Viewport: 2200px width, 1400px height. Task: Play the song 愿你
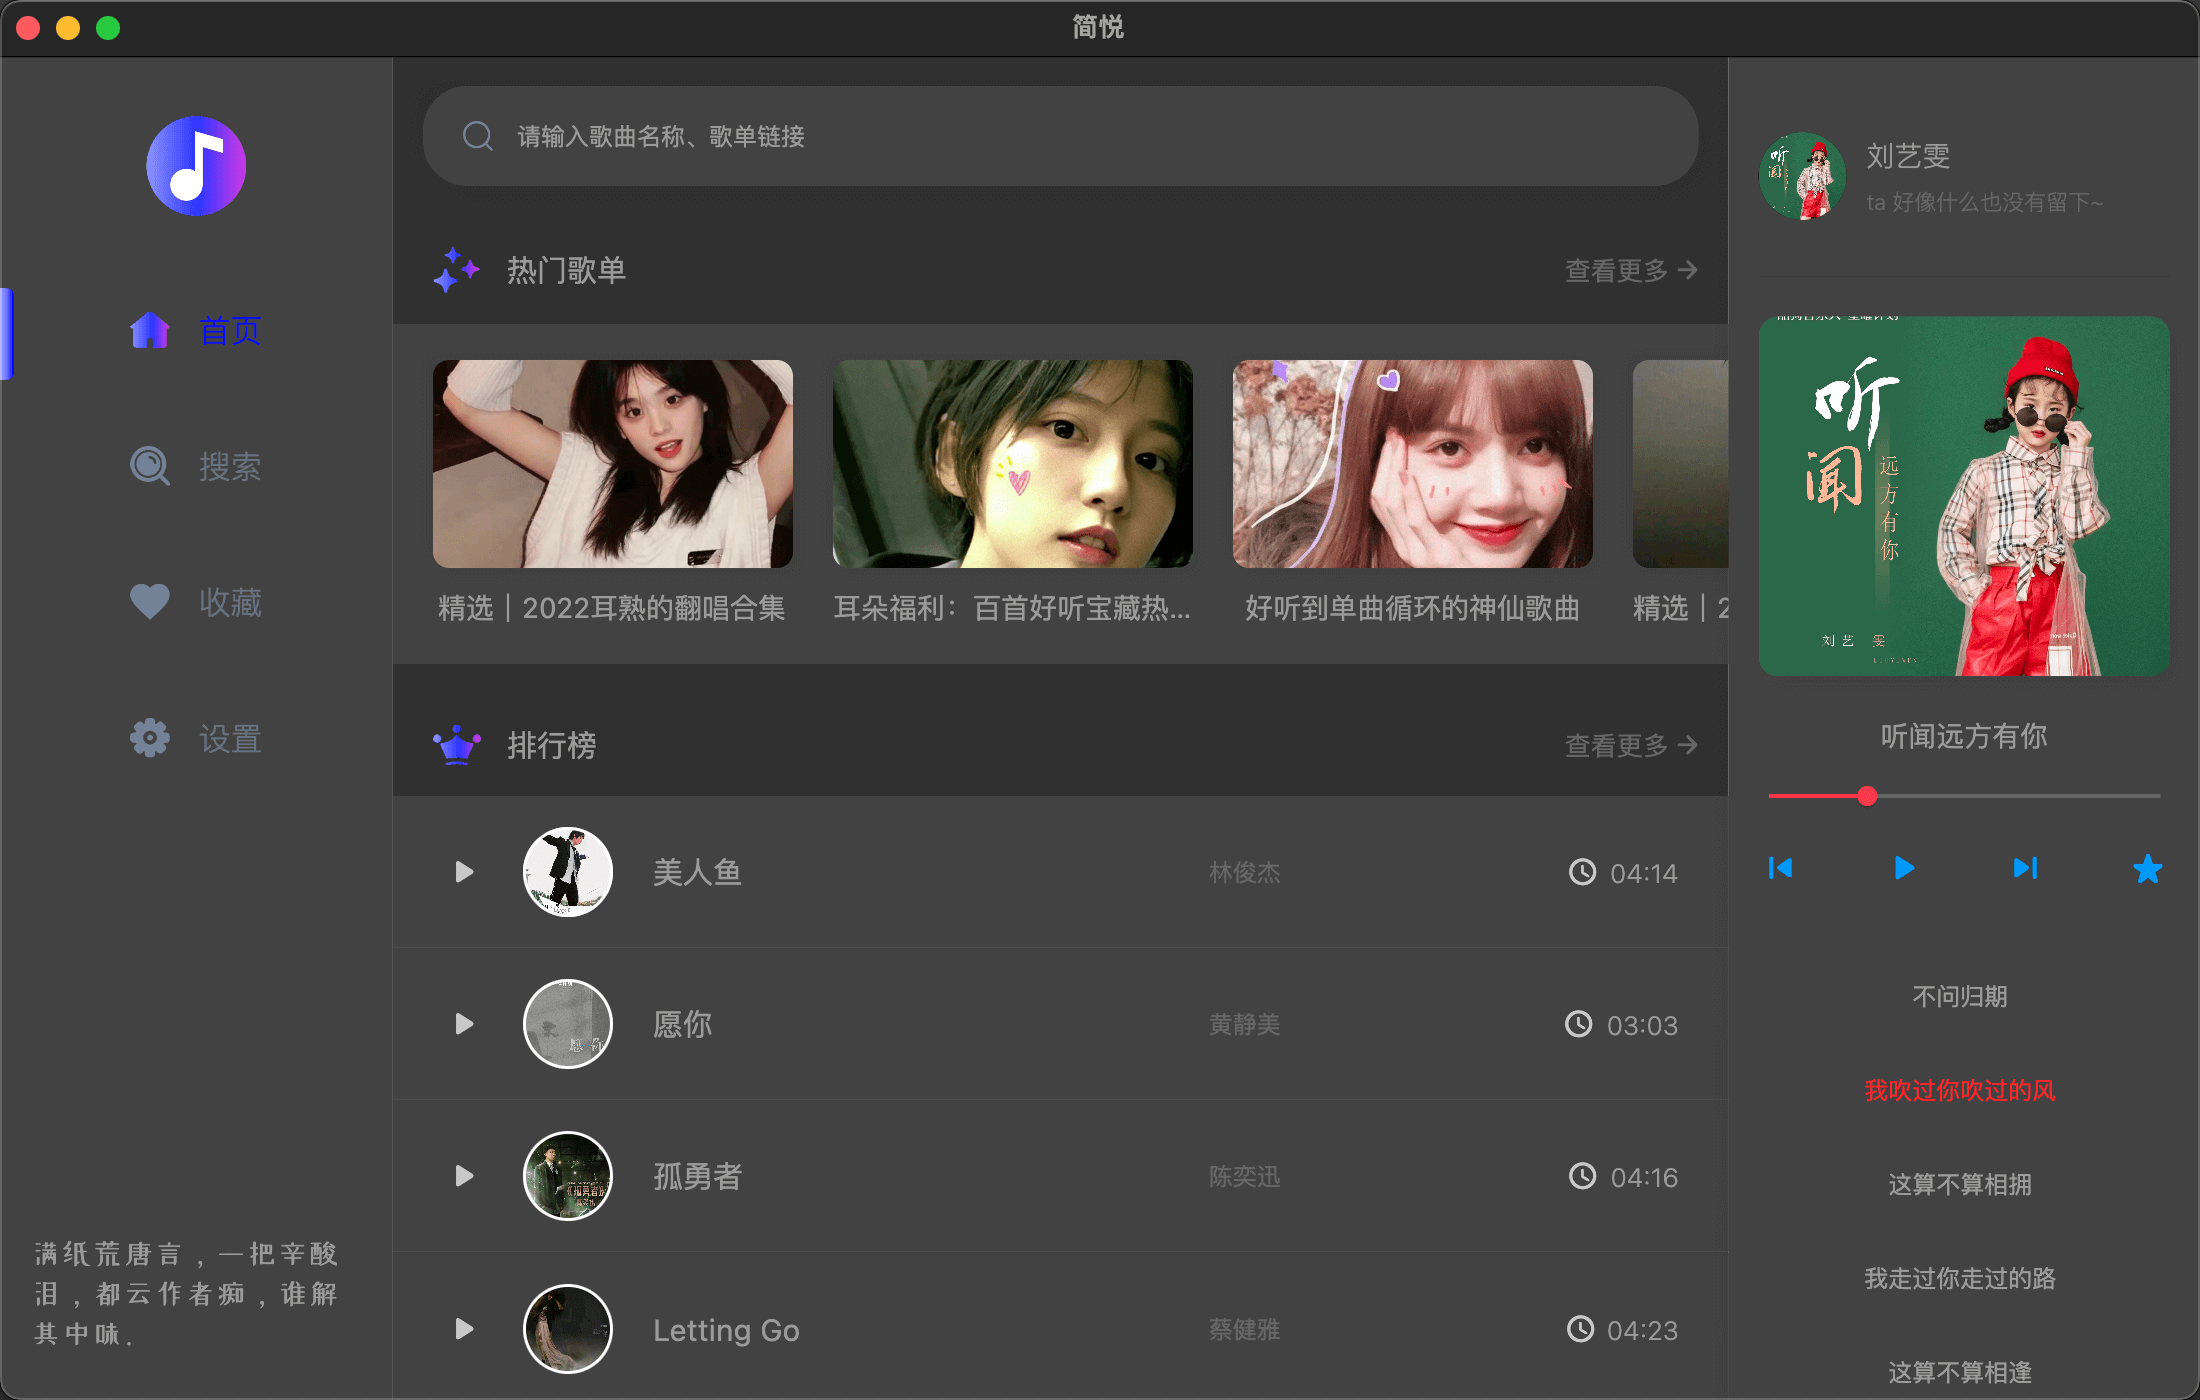pyautogui.click(x=464, y=1024)
